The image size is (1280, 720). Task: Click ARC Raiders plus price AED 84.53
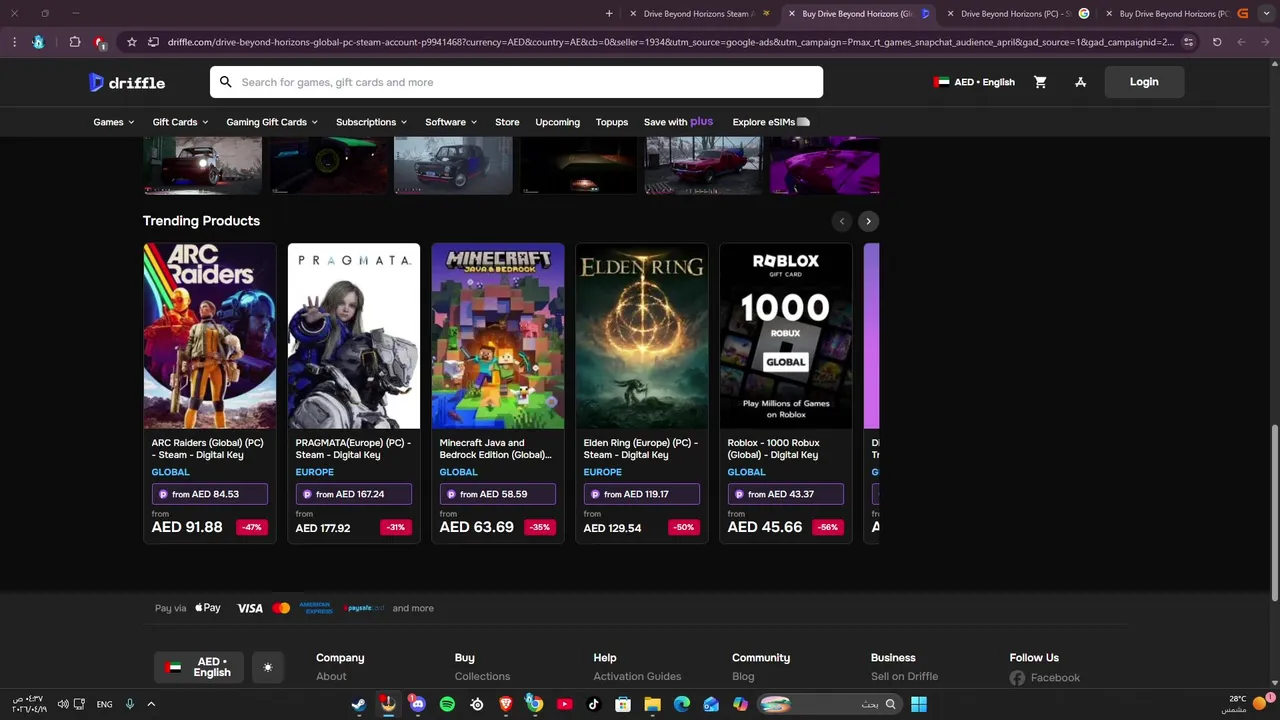tap(210, 494)
